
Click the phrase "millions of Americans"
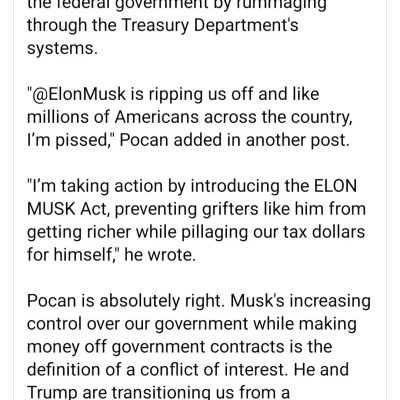point(113,117)
